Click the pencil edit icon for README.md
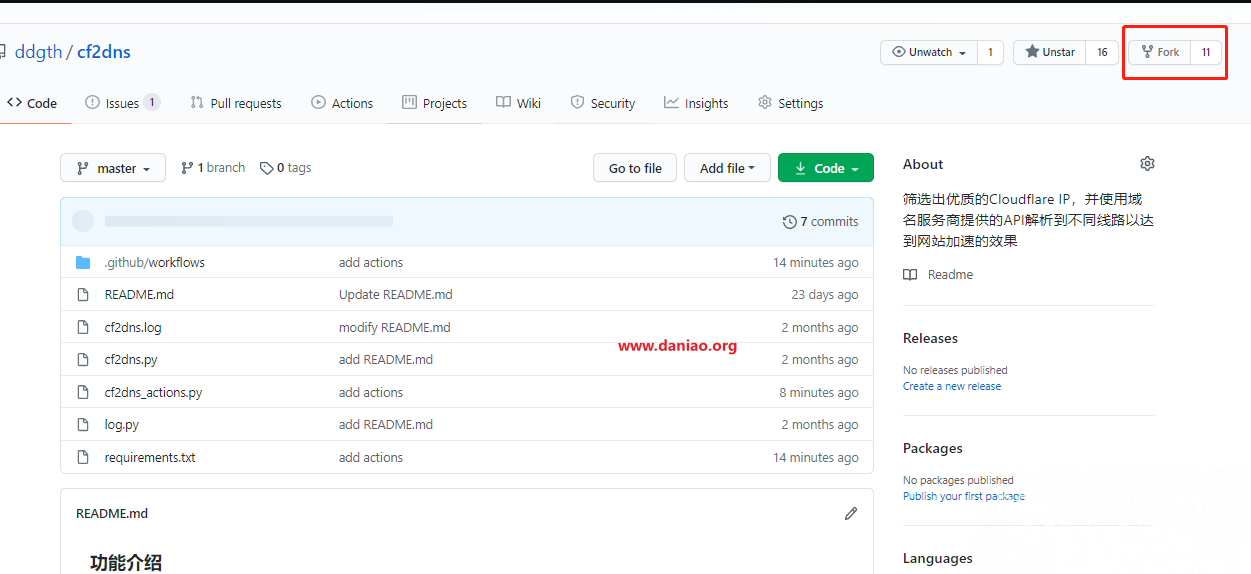 click(851, 513)
